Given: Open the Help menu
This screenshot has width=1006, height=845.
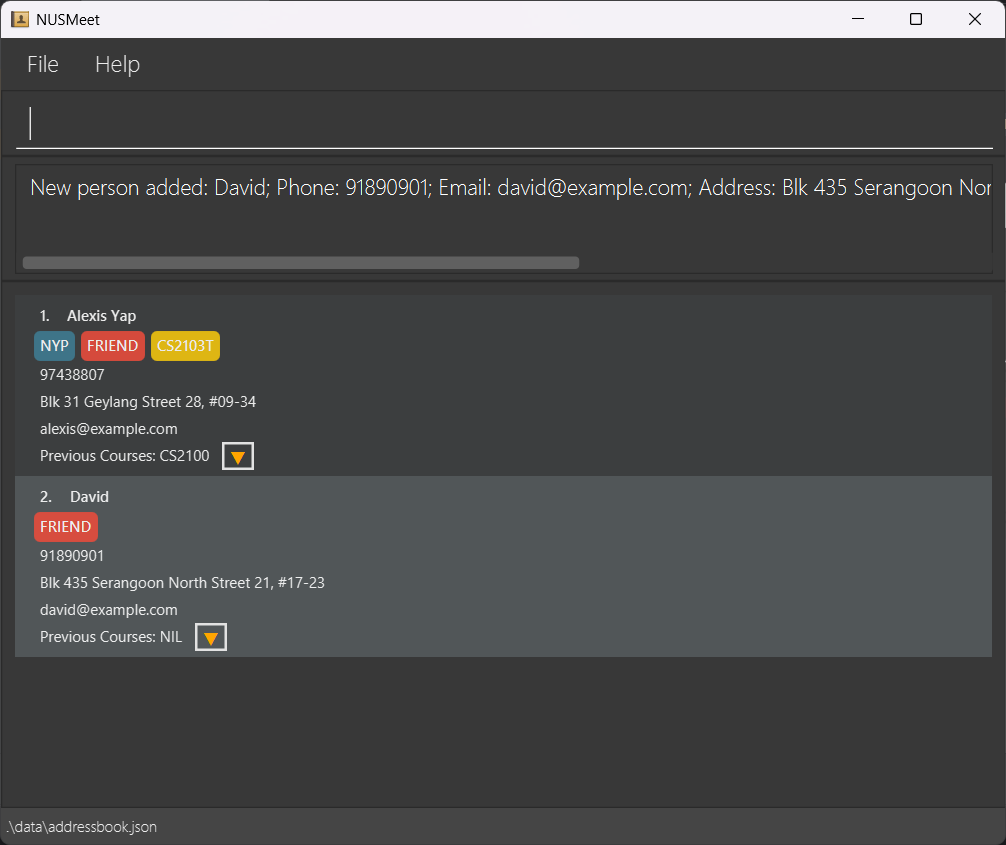Looking at the screenshot, I should coord(117,64).
